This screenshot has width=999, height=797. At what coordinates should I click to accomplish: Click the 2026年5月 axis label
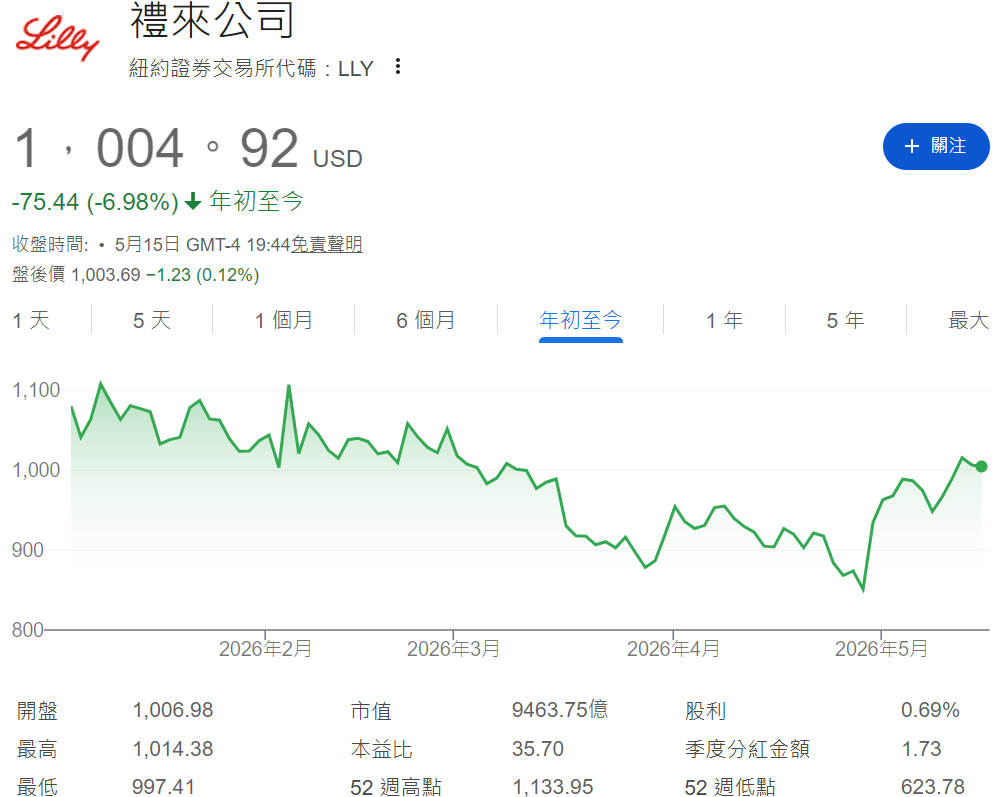[881, 649]
